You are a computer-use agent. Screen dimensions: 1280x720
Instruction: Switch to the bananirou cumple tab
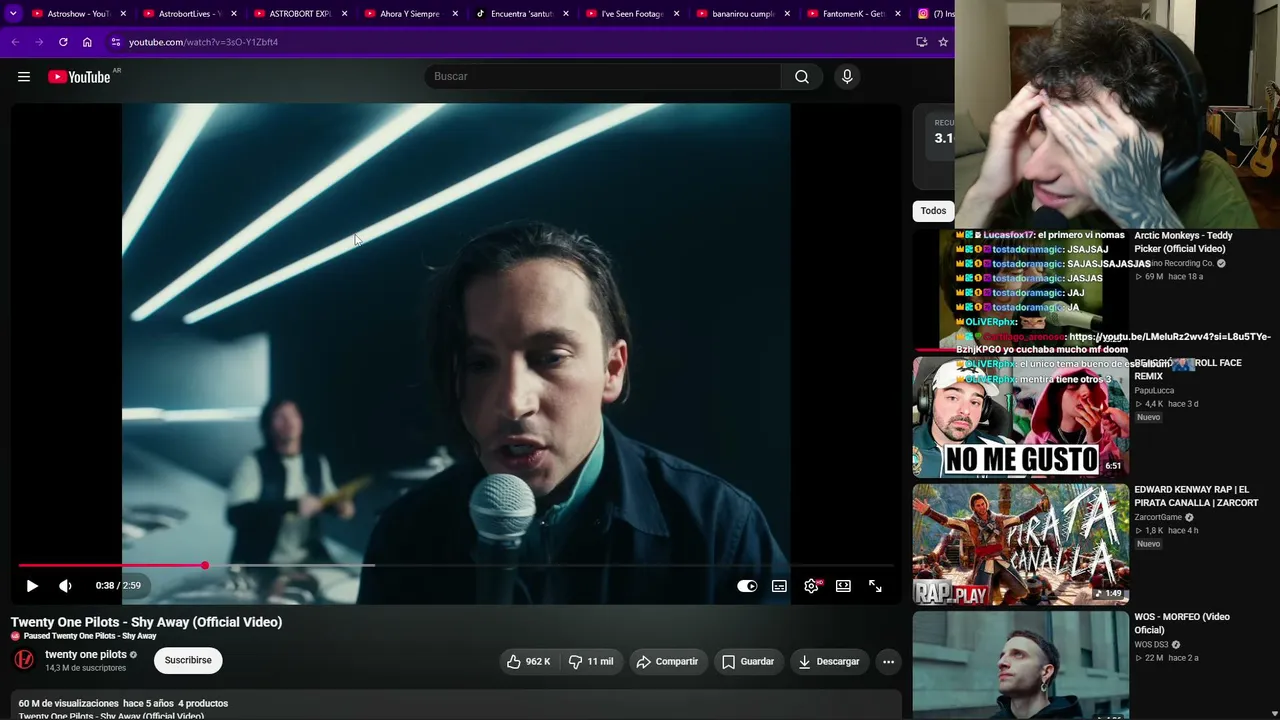coord(741,14)
